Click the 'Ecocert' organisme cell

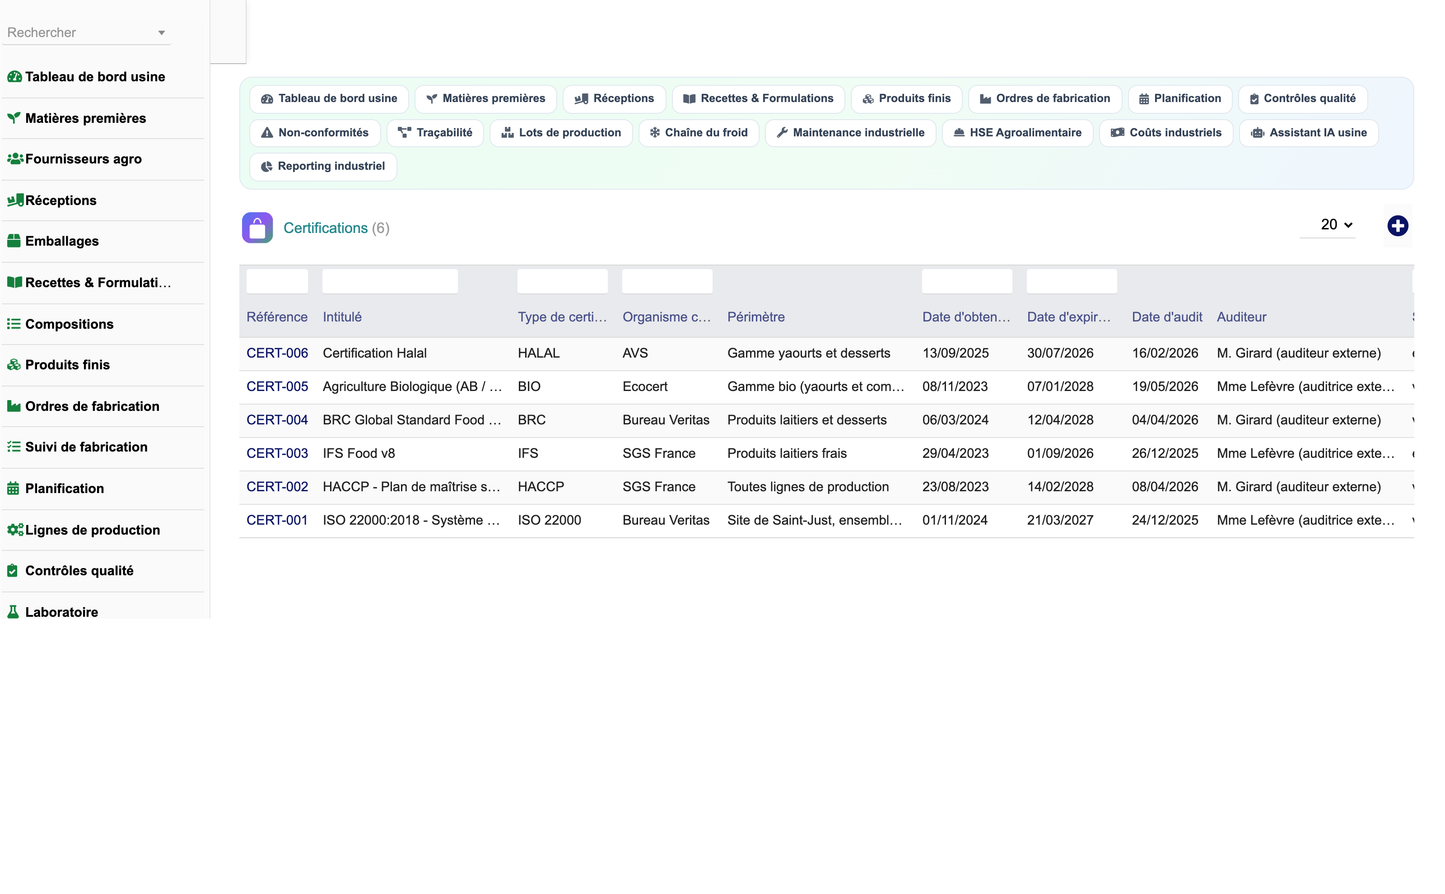(645, 387)
